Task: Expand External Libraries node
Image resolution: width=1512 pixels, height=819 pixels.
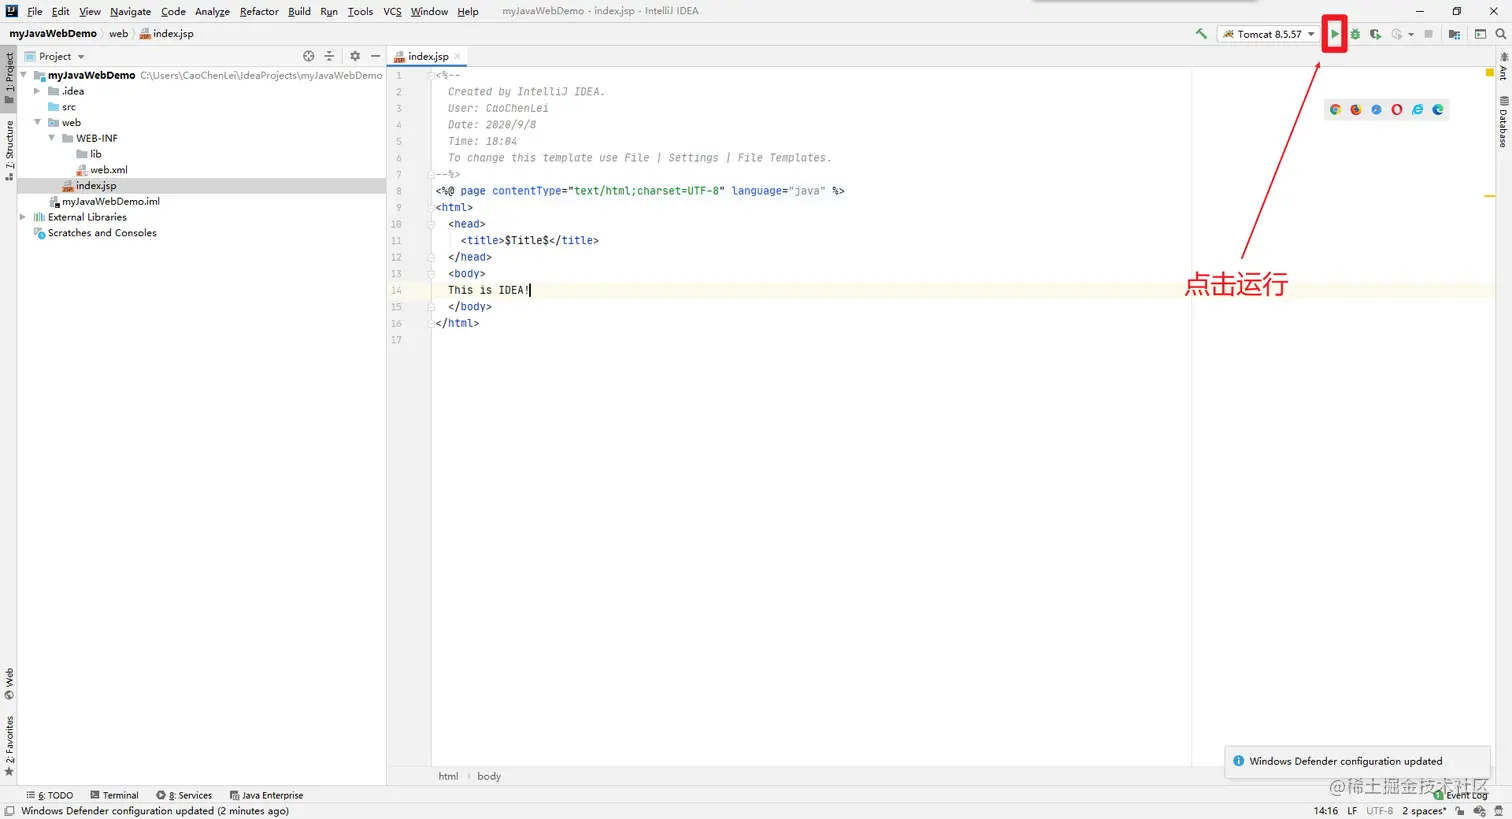Action: (x=24, y=217)
